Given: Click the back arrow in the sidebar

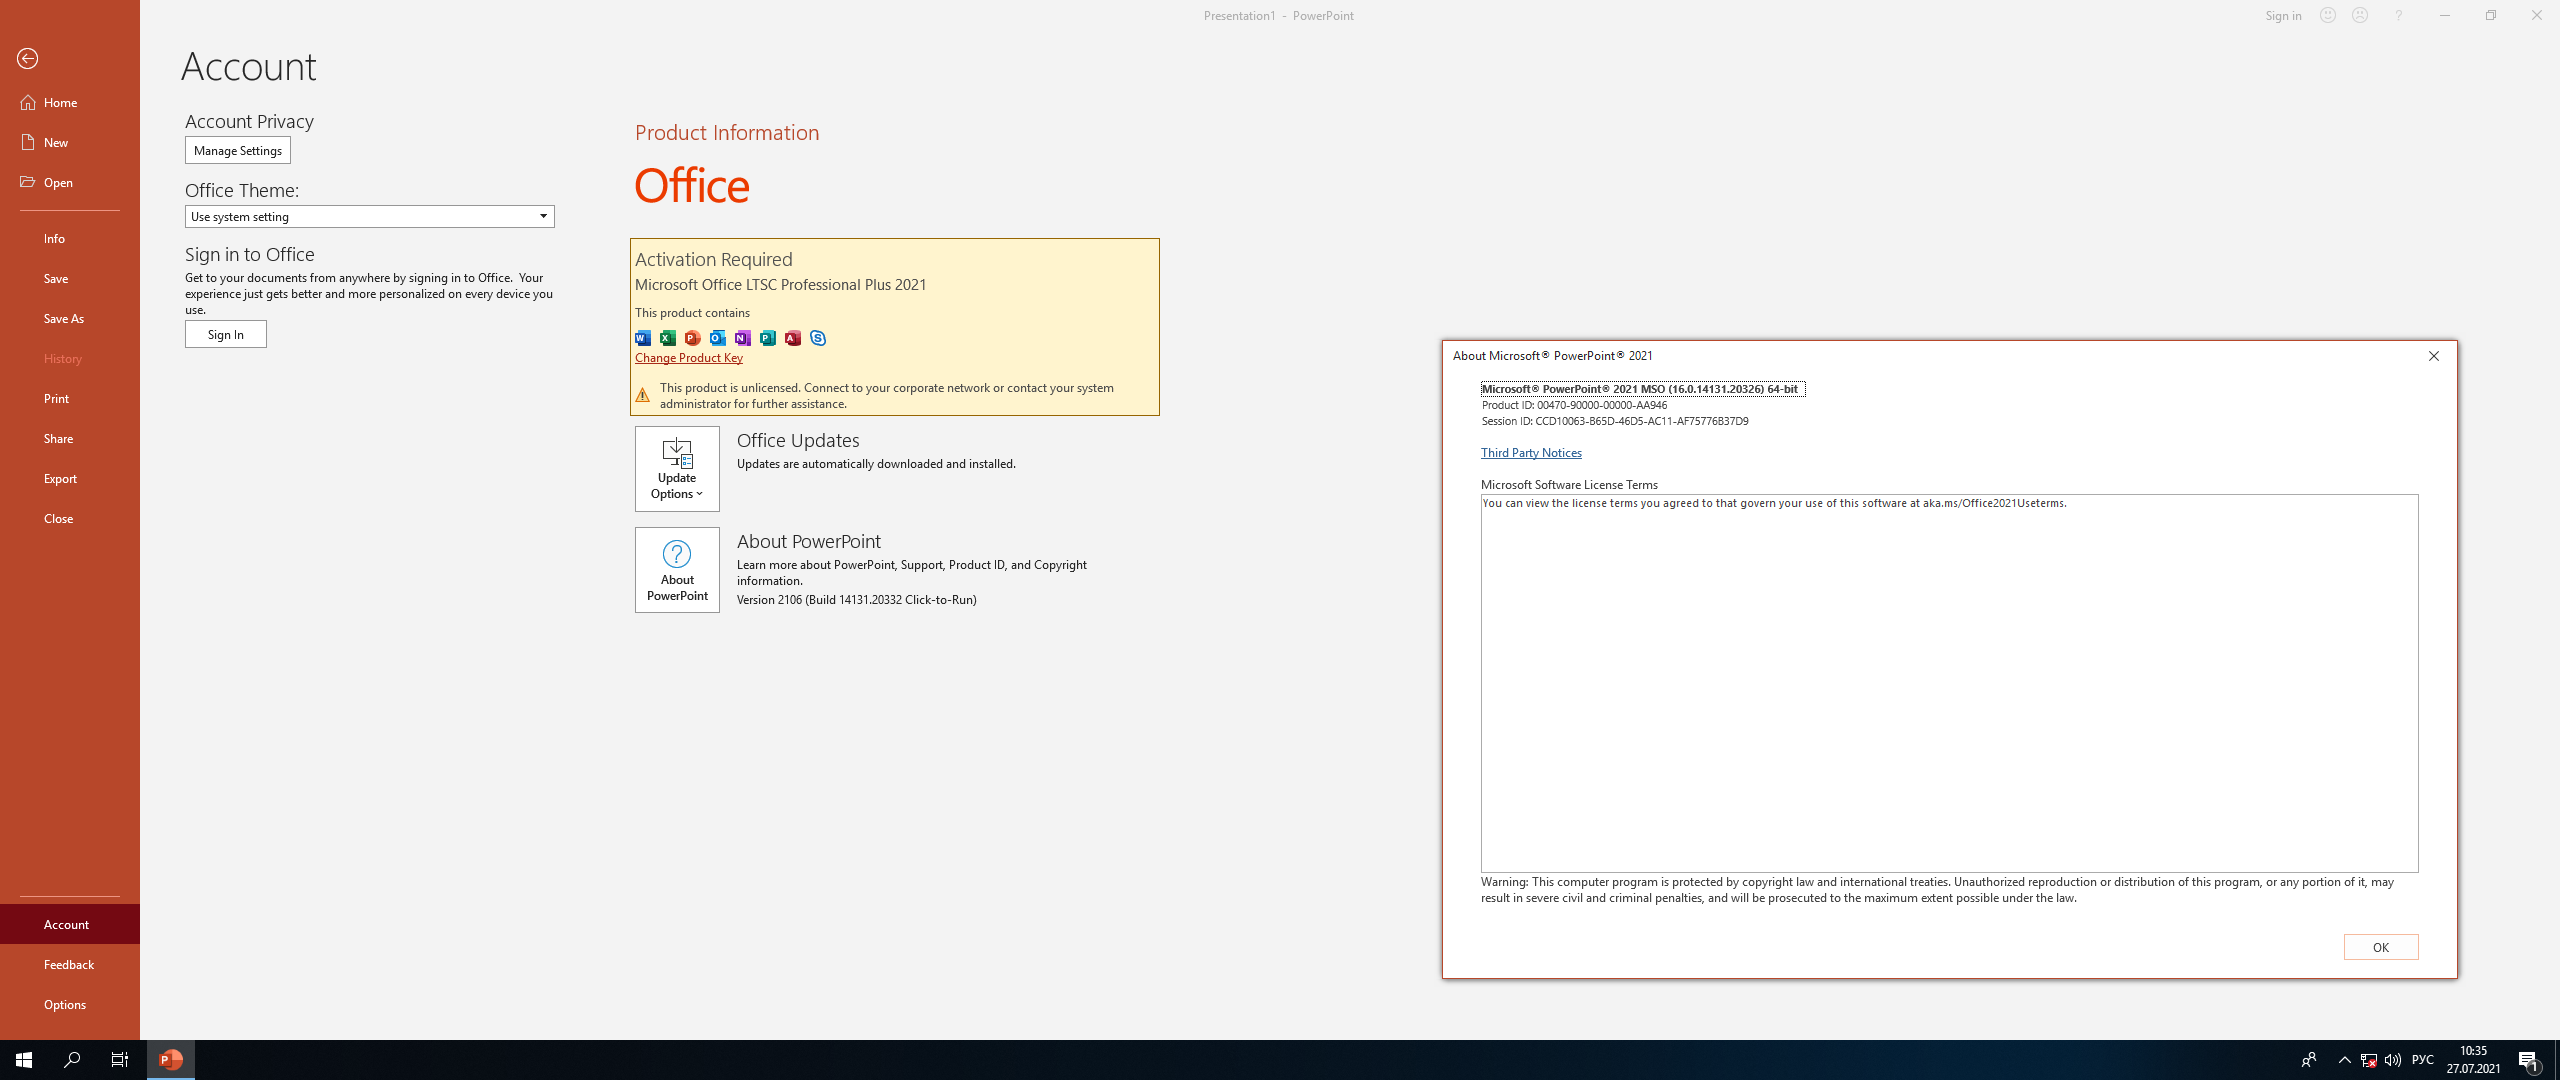Looking at the screenshot, I should tap(28, 59).
